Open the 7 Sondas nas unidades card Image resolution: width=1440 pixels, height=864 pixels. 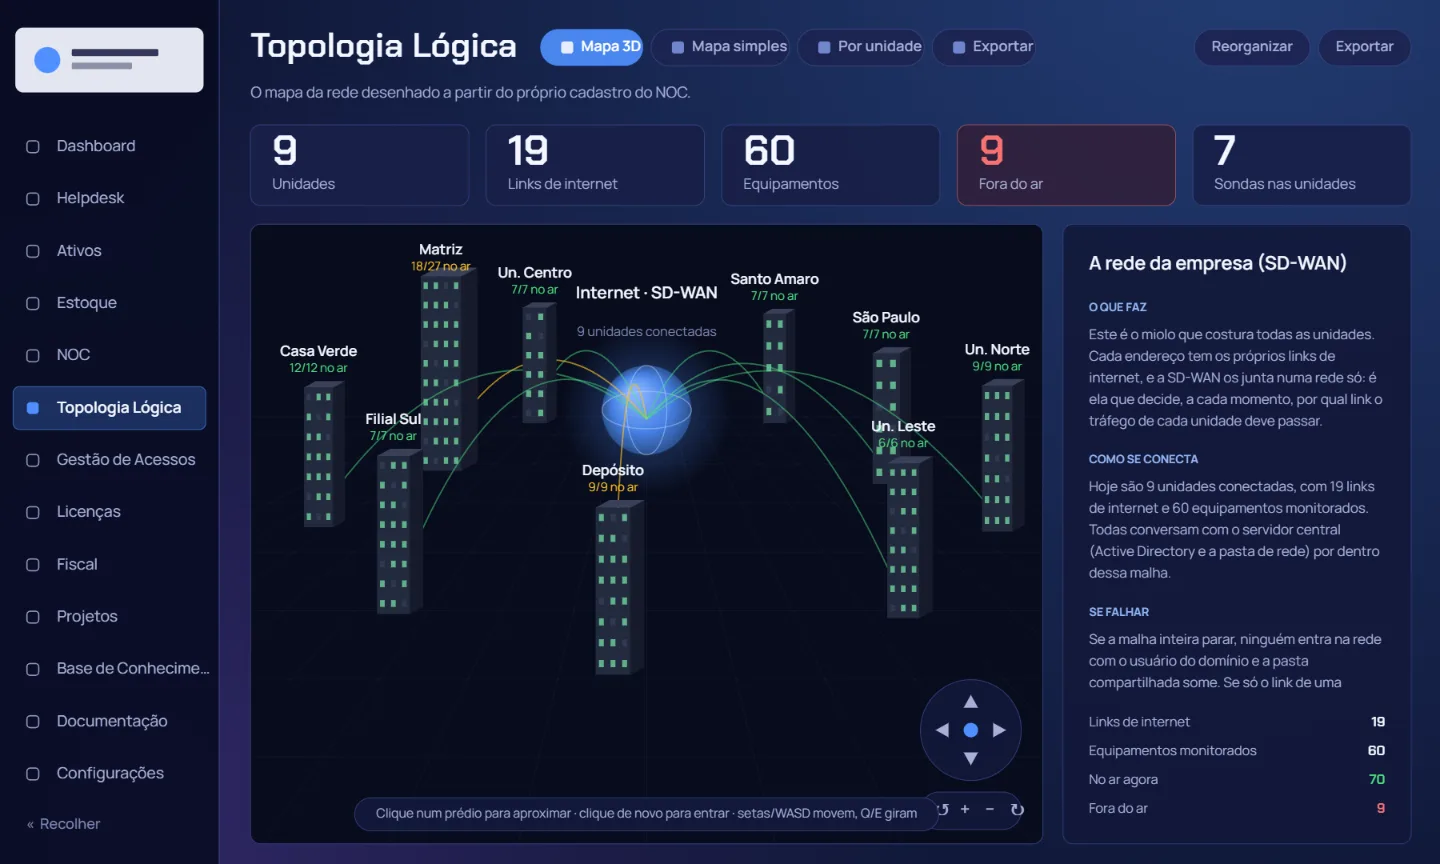(x=1302, y=165)
